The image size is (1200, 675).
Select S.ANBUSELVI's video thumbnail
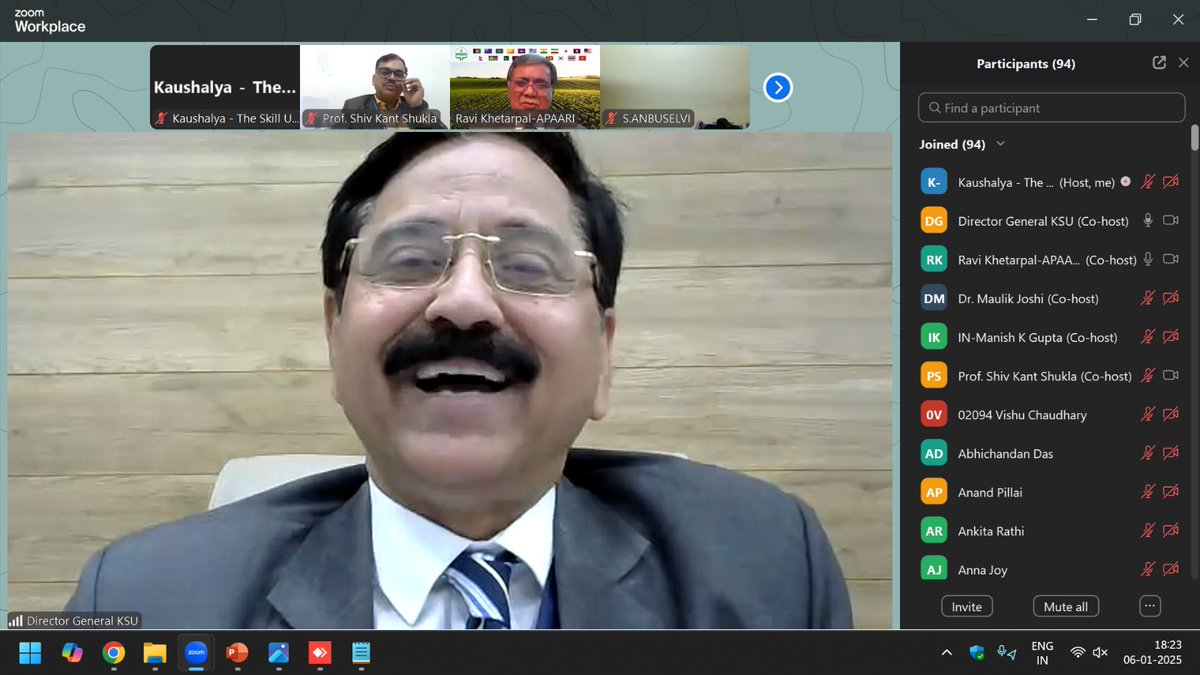tap(674, 87)
